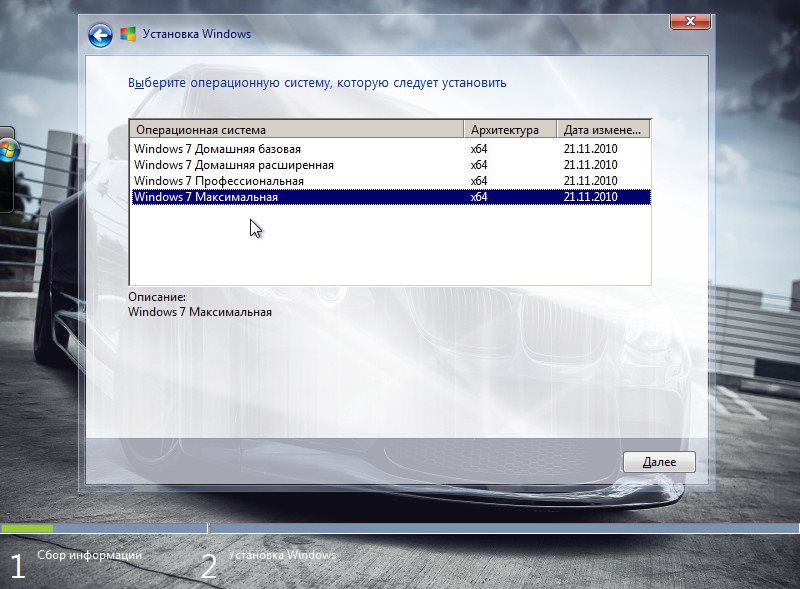The width and height of the screenshot is (800, 589).
Task: Close the Установка Windows dialog
Action: tap(690, 21)
